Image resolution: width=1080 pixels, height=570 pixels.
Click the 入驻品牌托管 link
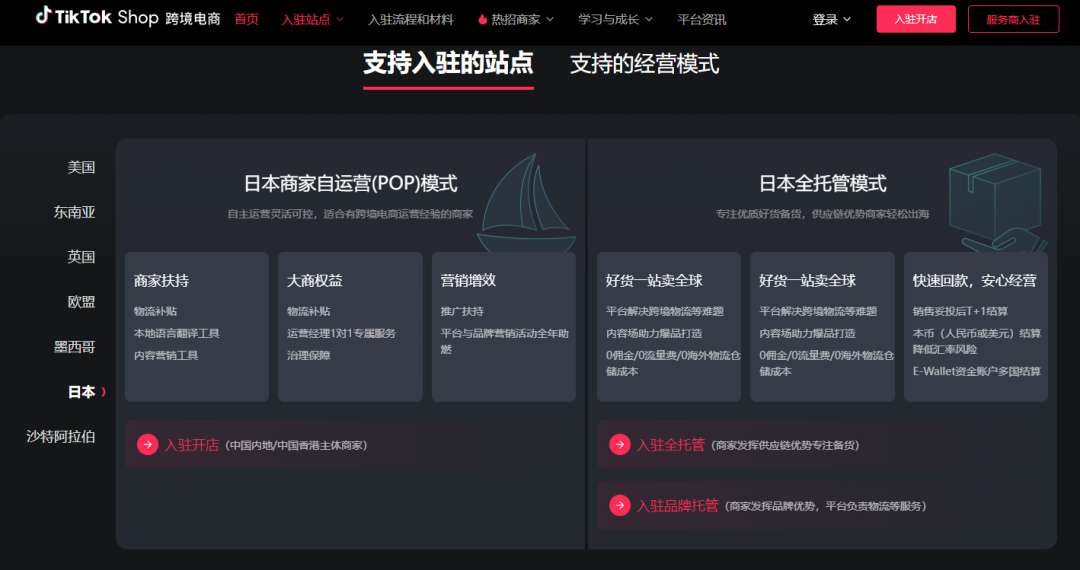click(x=677, y=505)
